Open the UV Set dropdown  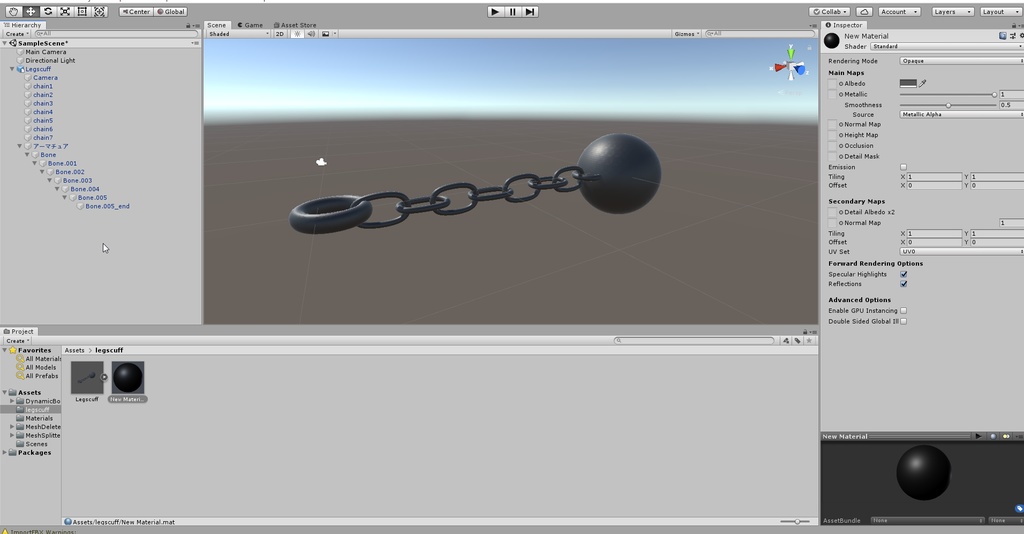tap(961, 251)
